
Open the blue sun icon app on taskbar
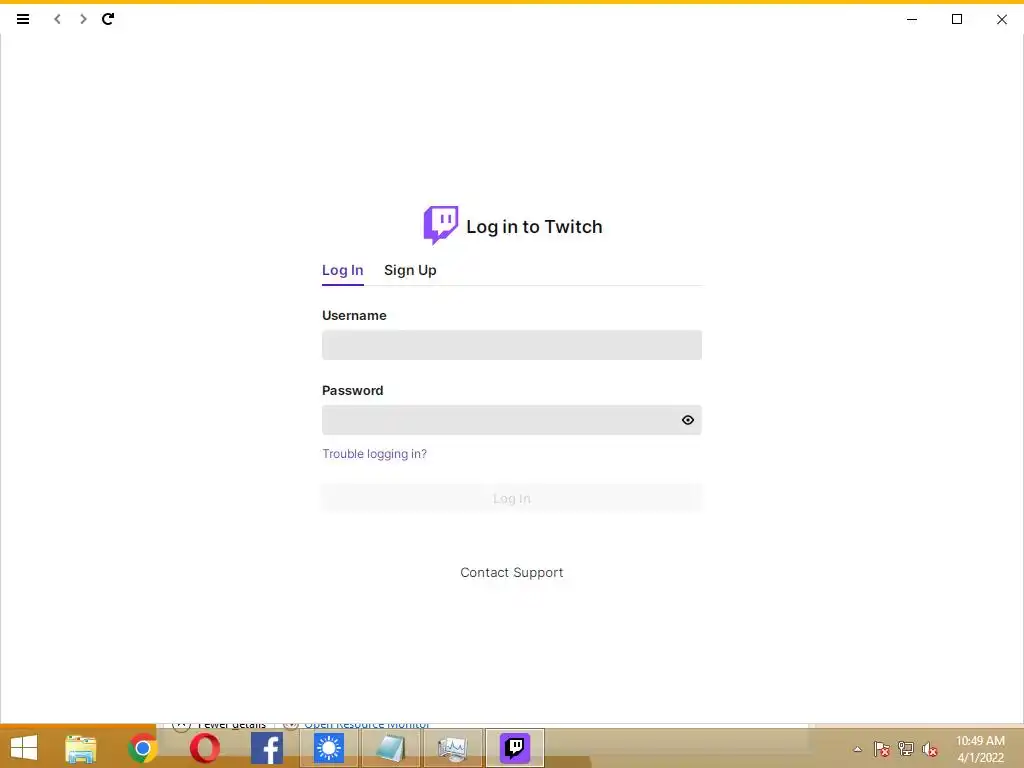(328, 748)
